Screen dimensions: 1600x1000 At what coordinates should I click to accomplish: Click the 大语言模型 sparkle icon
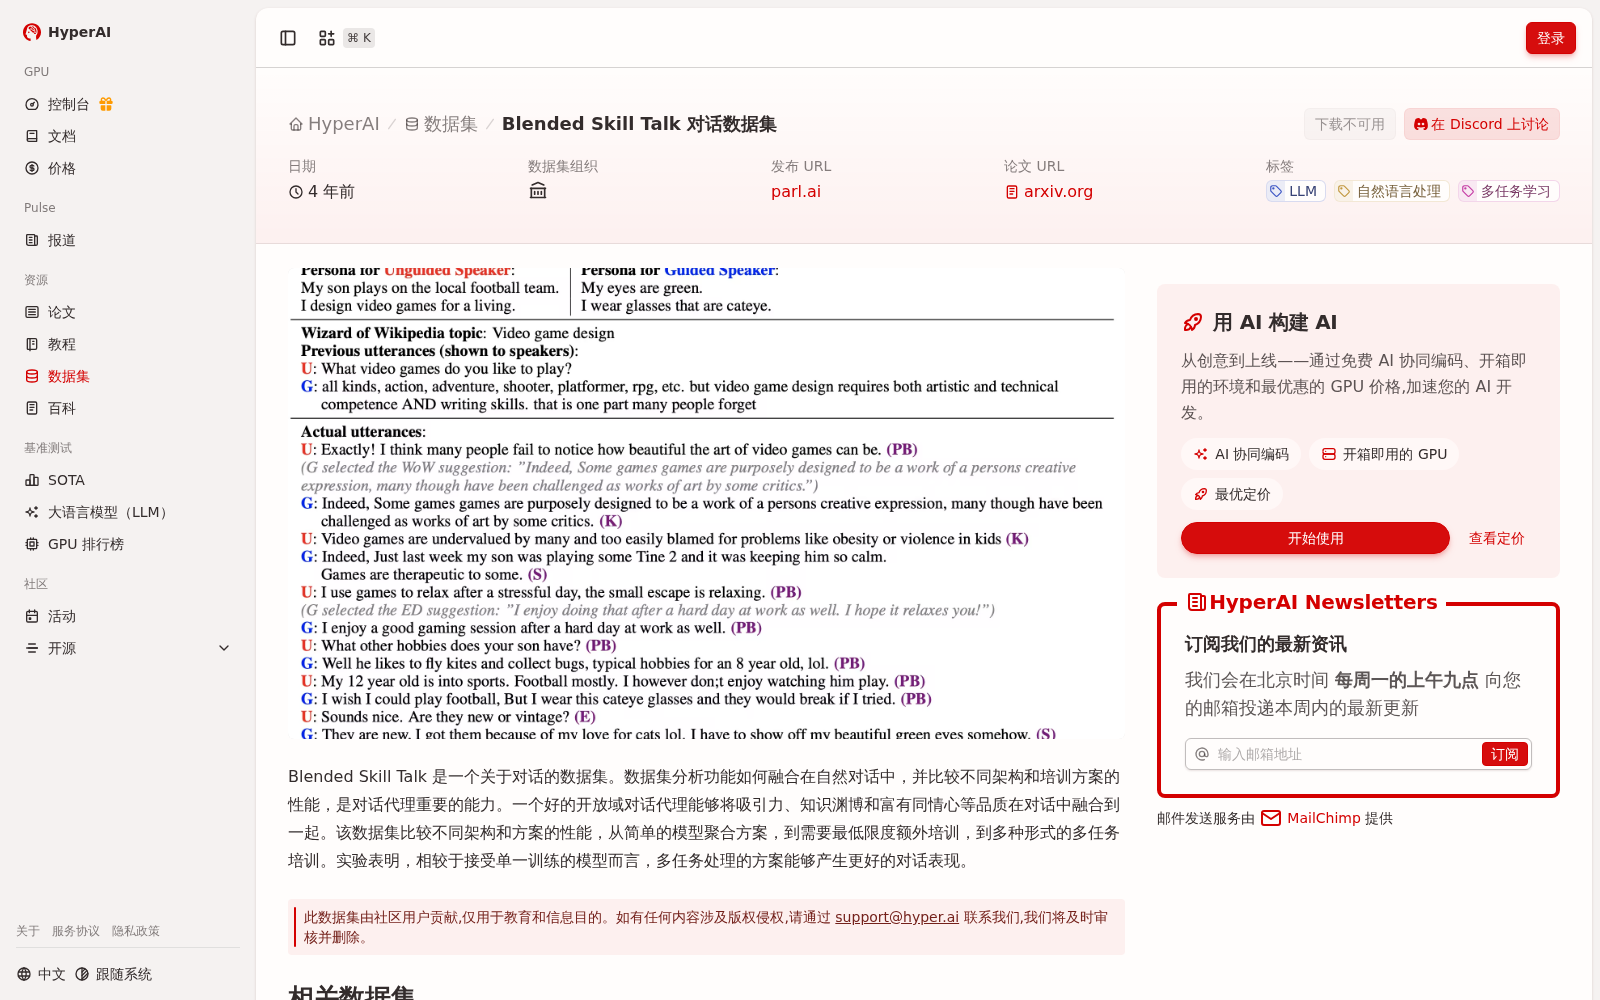pos(32,512)
